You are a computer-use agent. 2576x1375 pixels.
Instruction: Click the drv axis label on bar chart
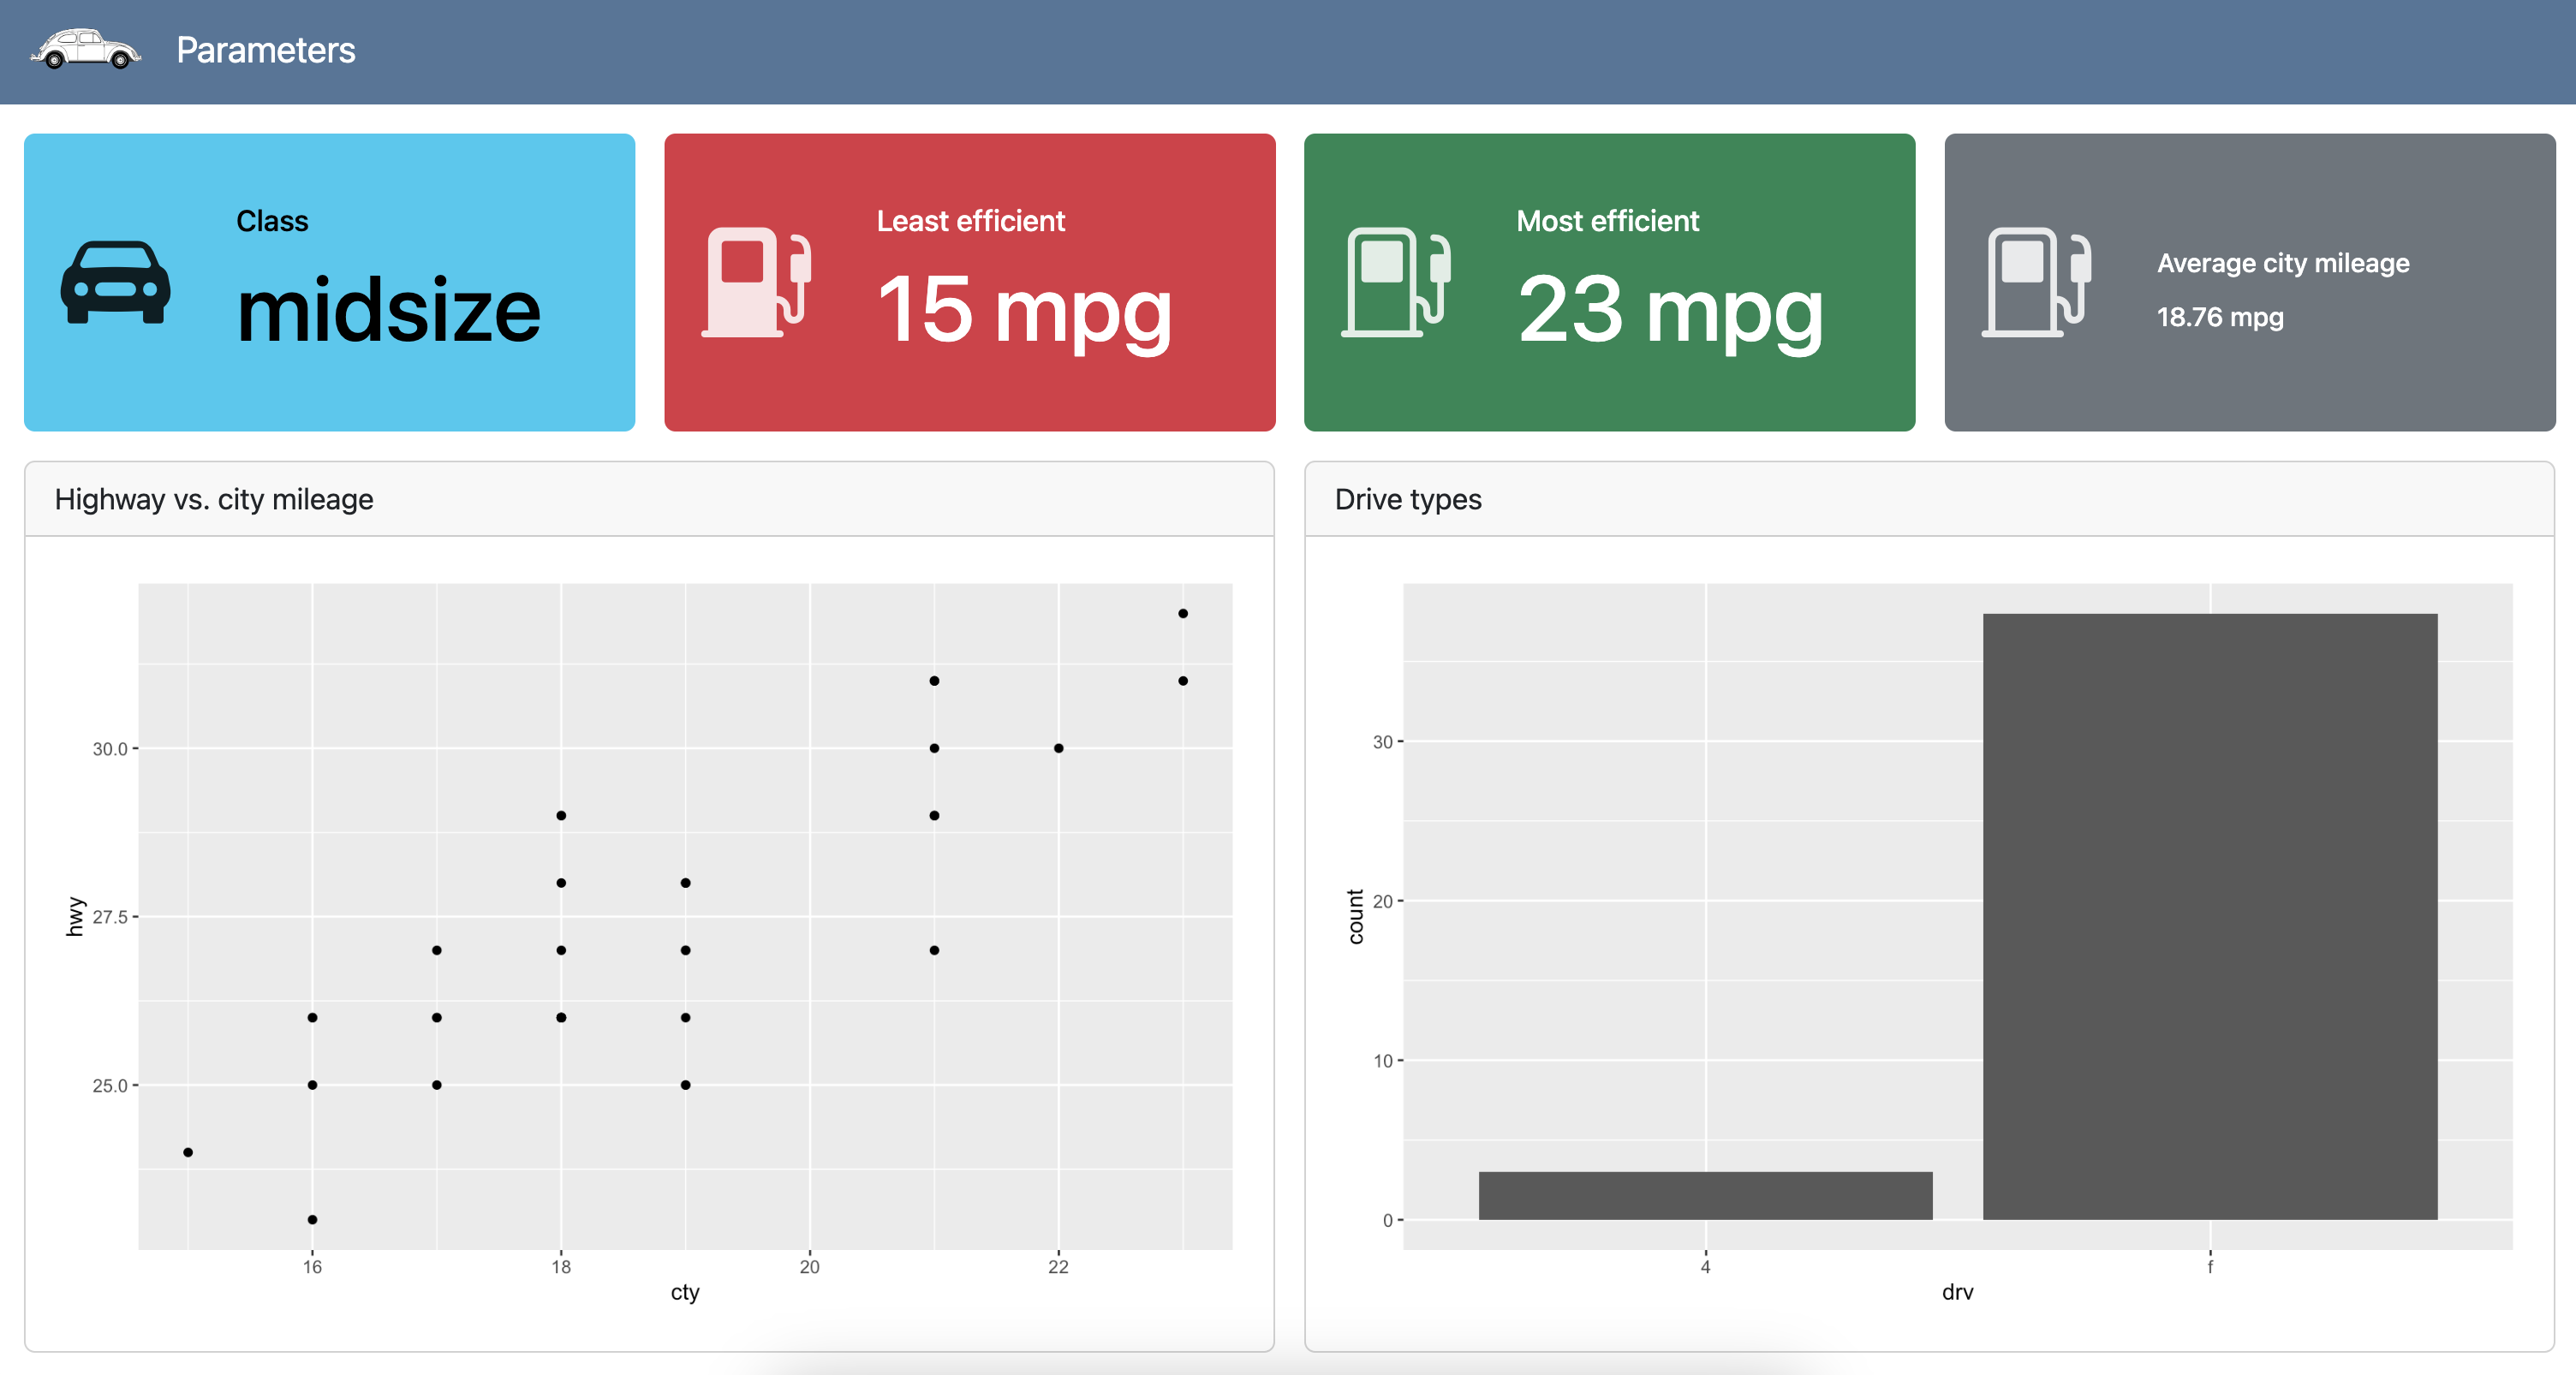tap(1957, 1292)
